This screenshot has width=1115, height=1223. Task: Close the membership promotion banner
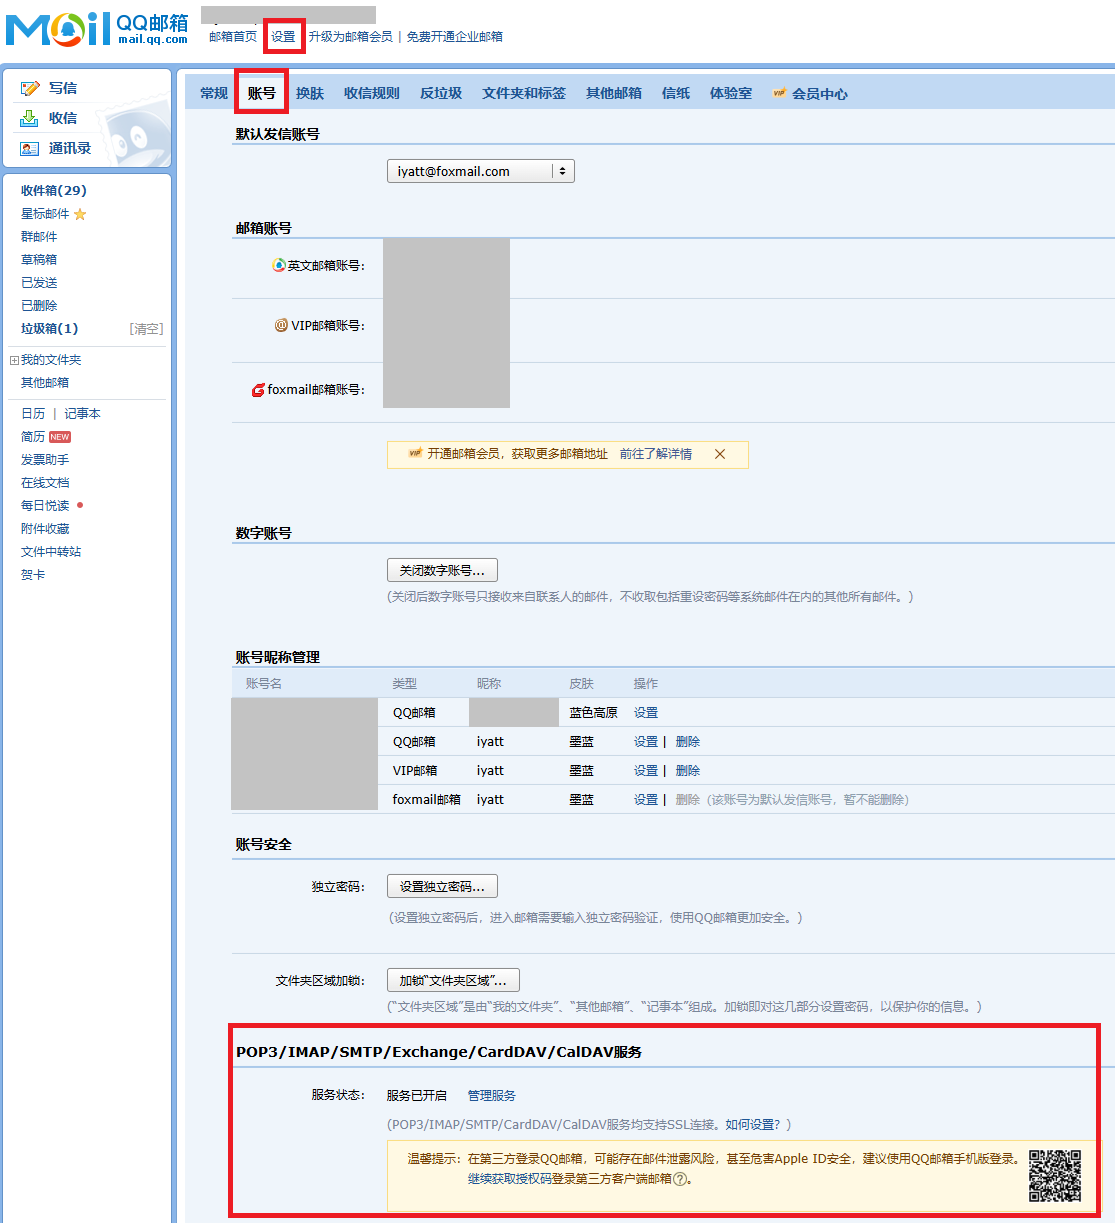coord(720,454)
